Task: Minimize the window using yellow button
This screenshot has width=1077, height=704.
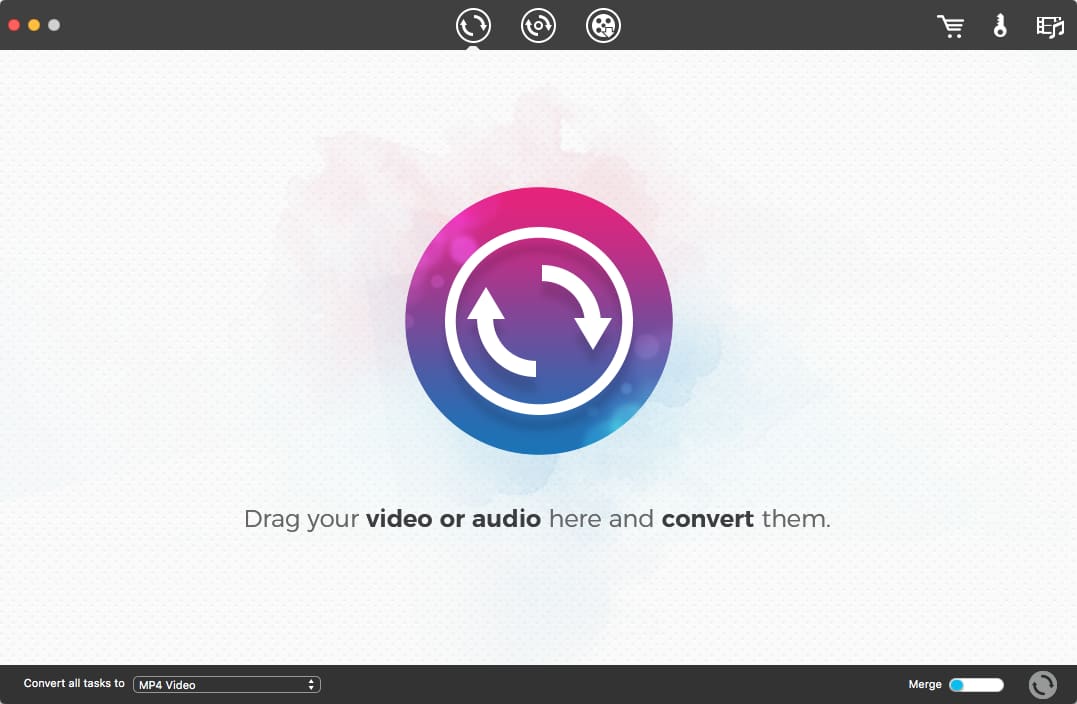Action: (34, 25)
